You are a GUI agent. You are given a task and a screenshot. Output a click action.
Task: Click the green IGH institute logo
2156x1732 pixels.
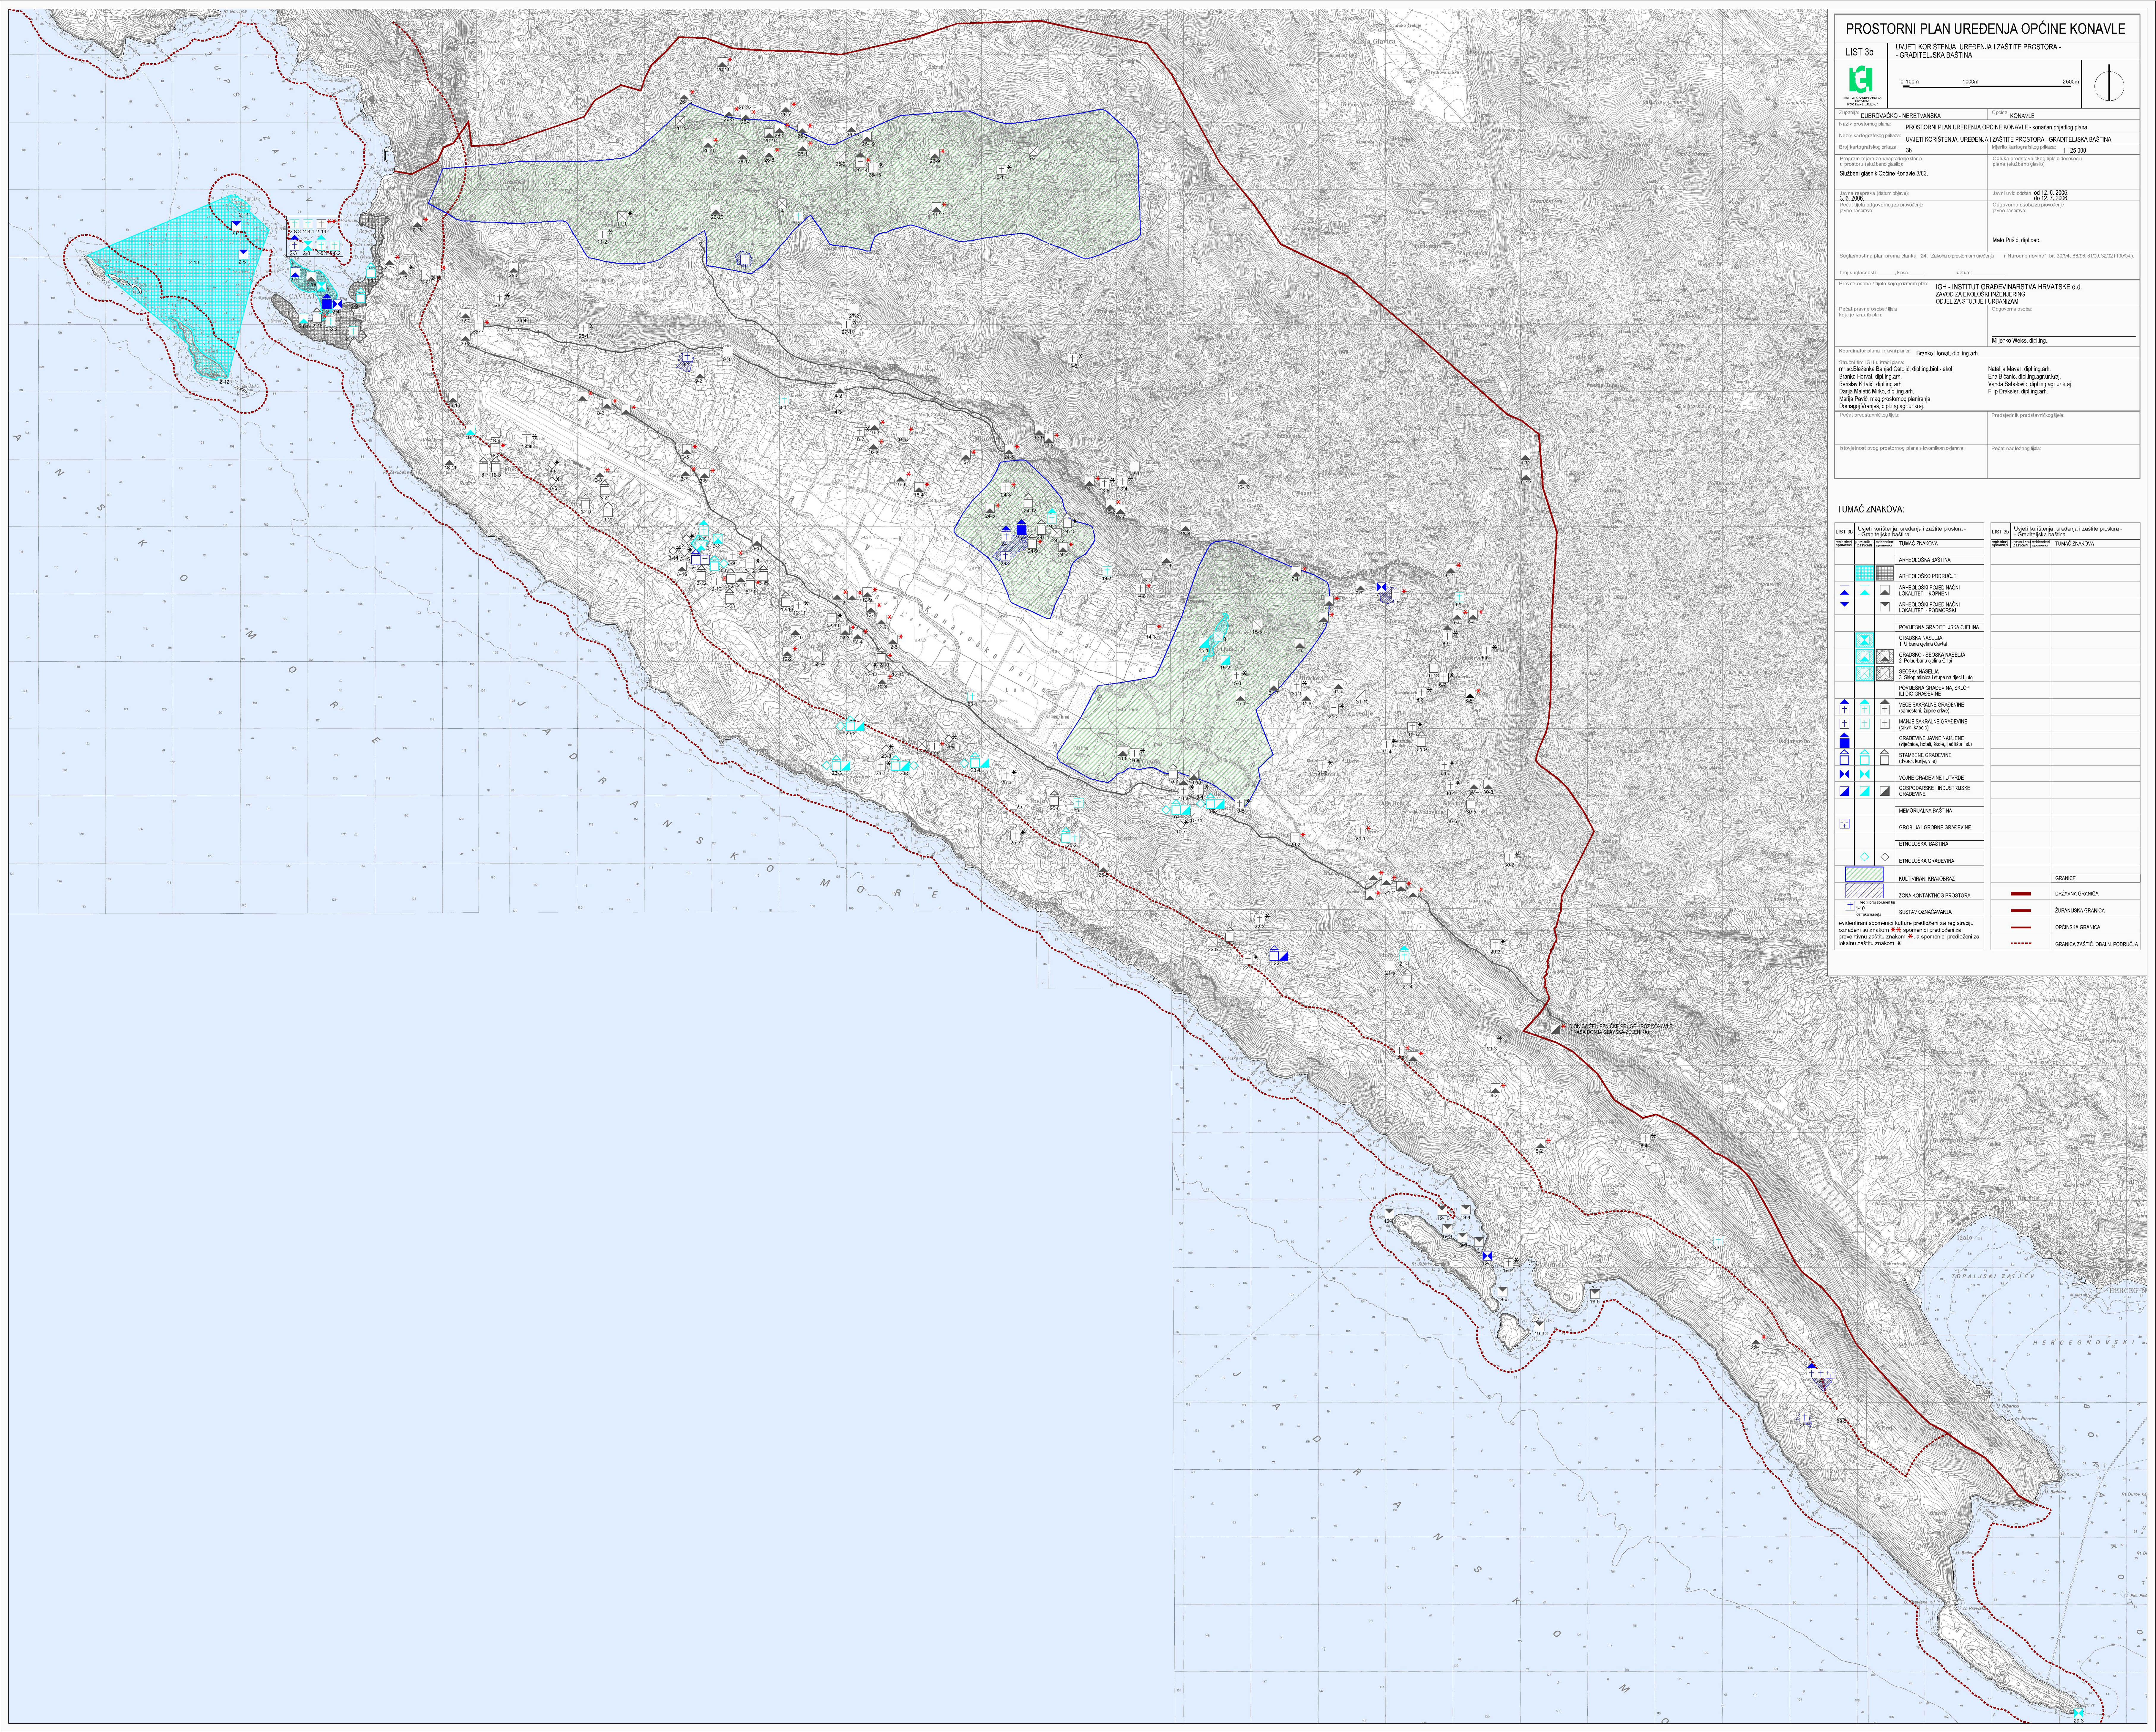tap(1861, 79)
